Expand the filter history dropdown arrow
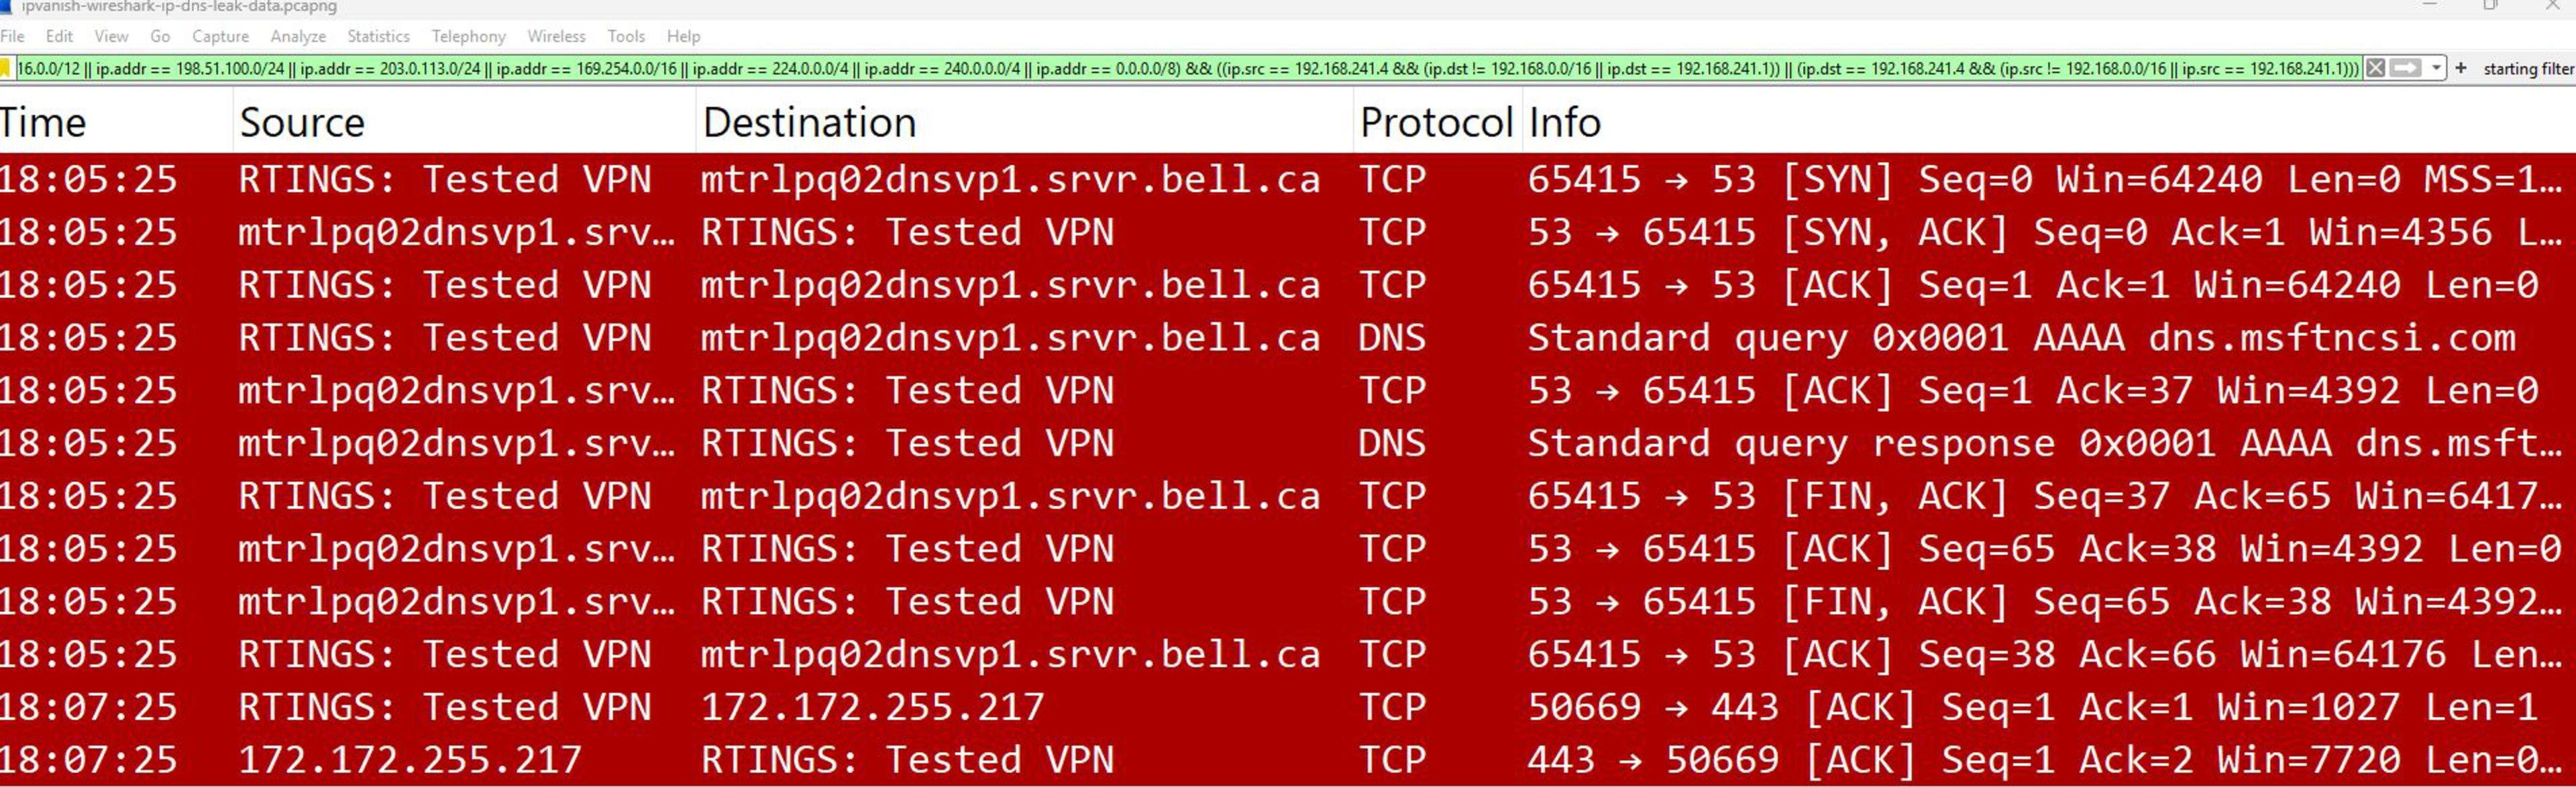The width and height of the screenshot is (2576, 787). 2436,69
